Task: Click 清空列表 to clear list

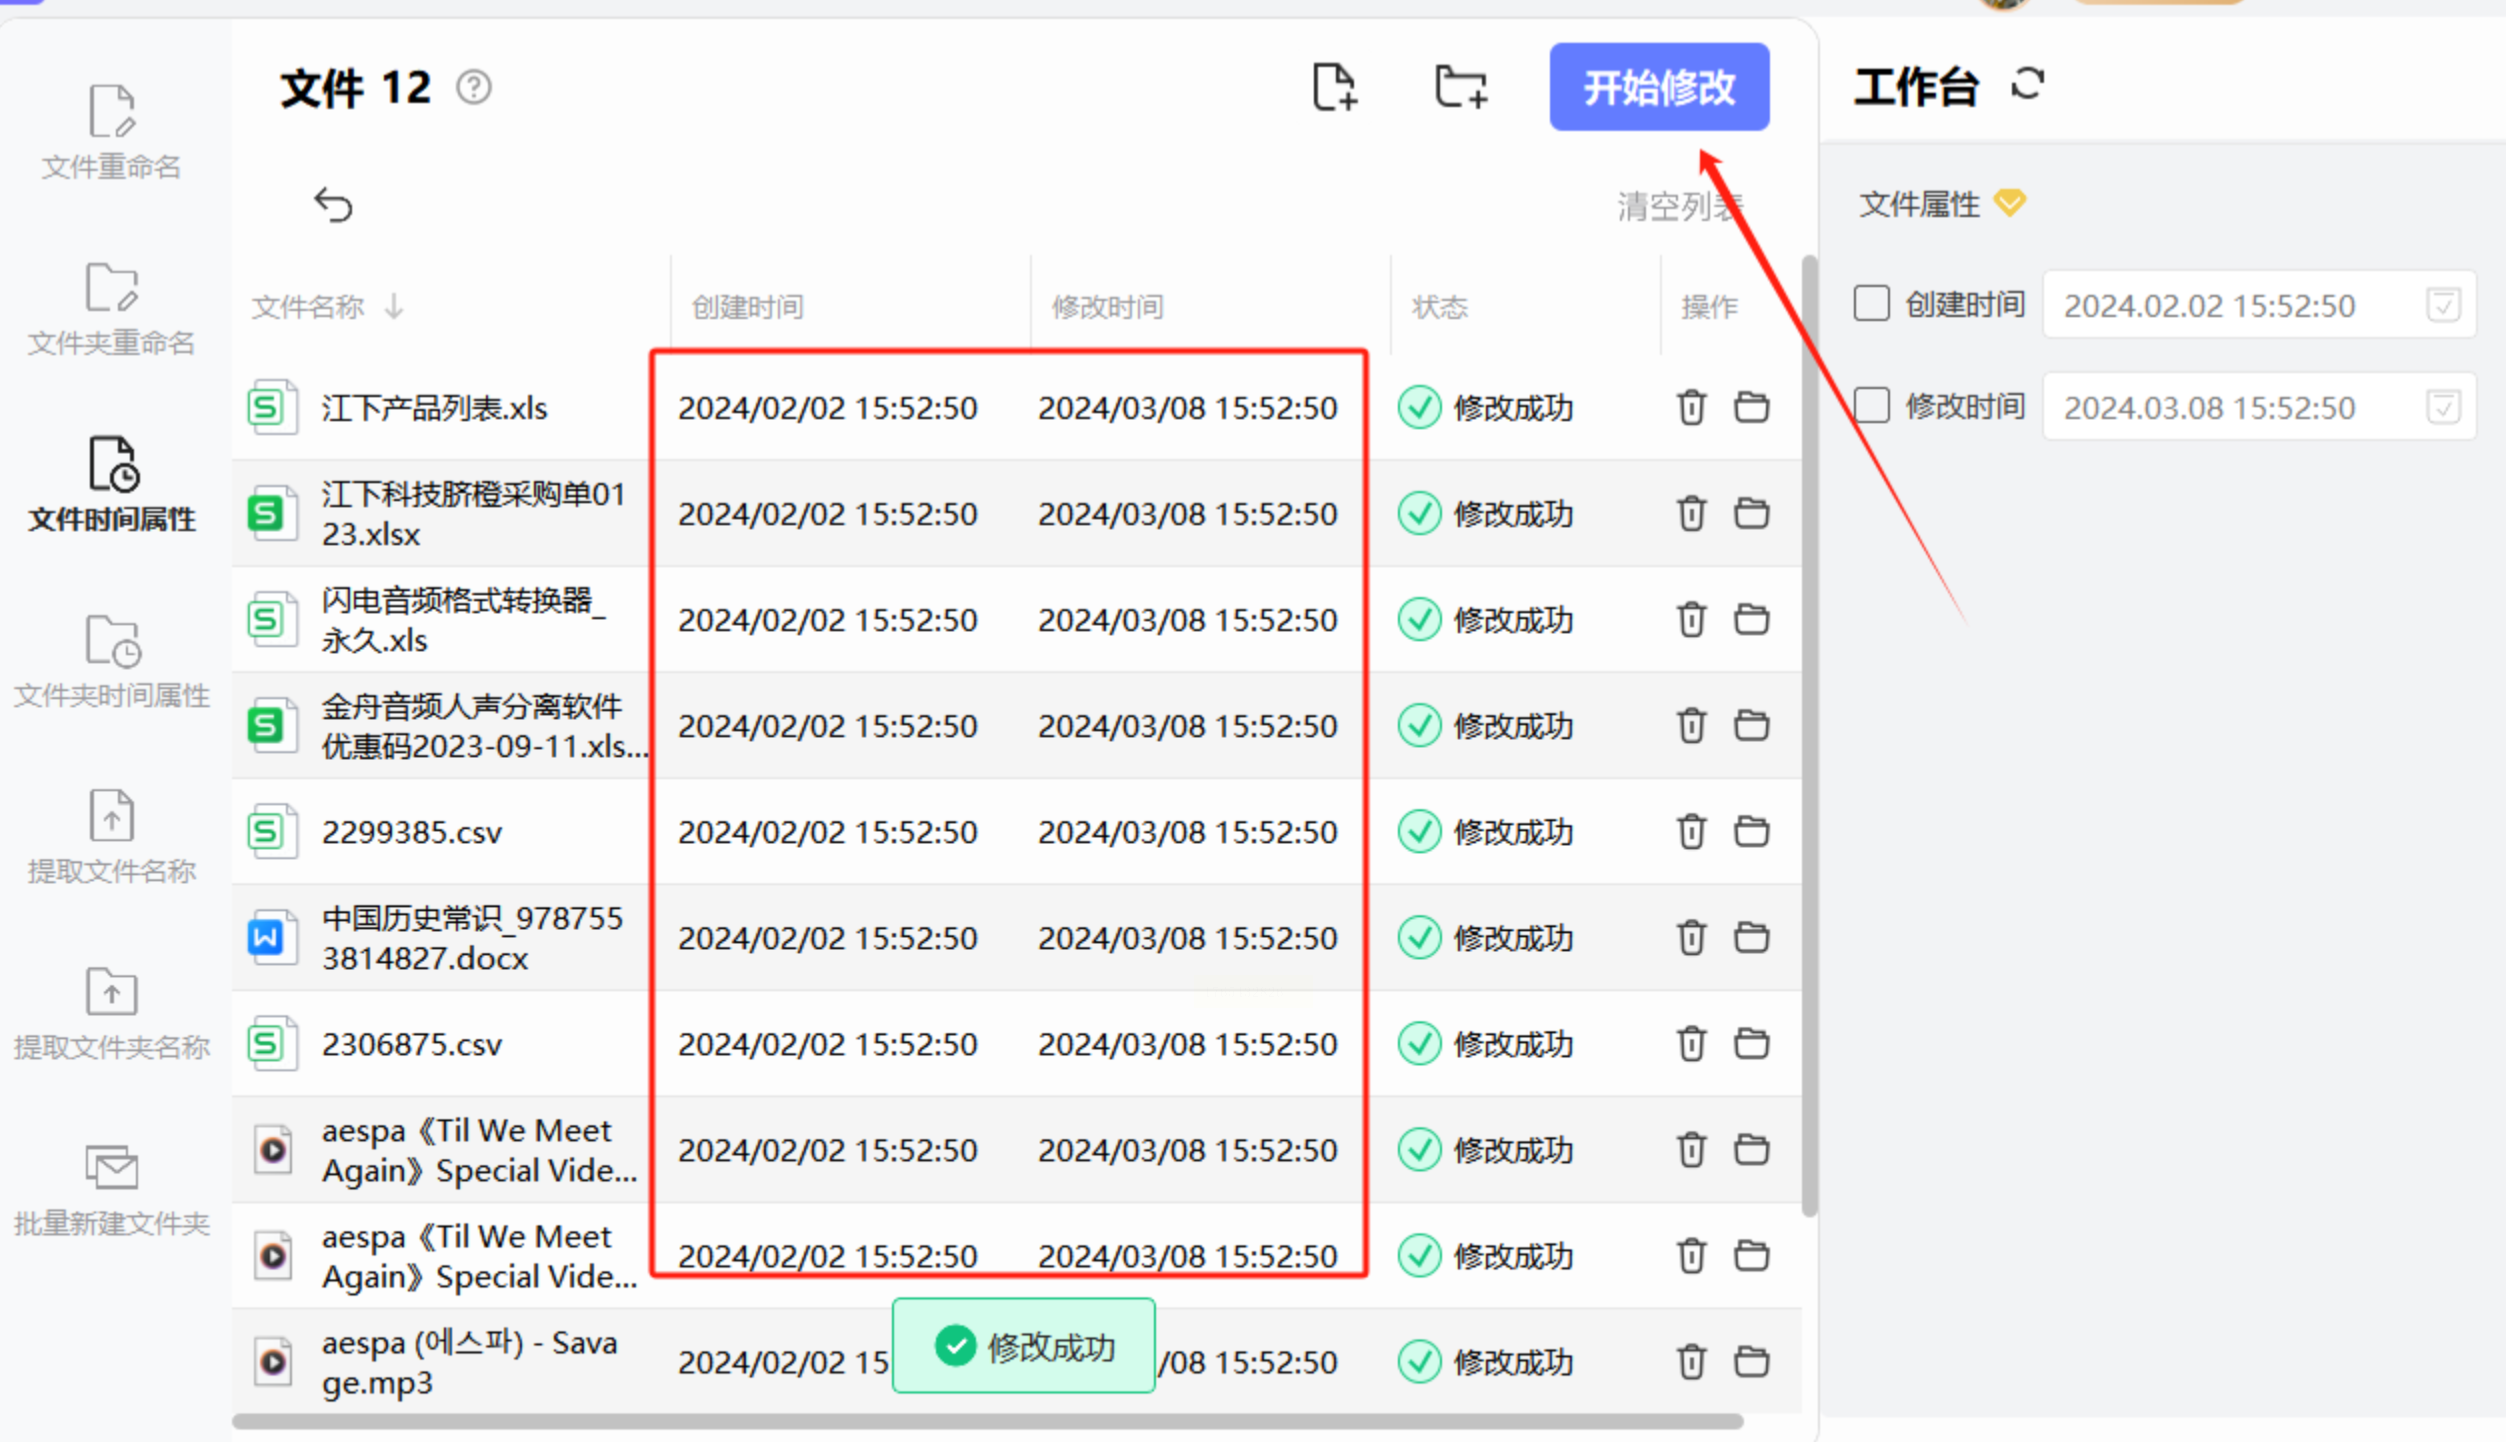Action: [1678, 207]
